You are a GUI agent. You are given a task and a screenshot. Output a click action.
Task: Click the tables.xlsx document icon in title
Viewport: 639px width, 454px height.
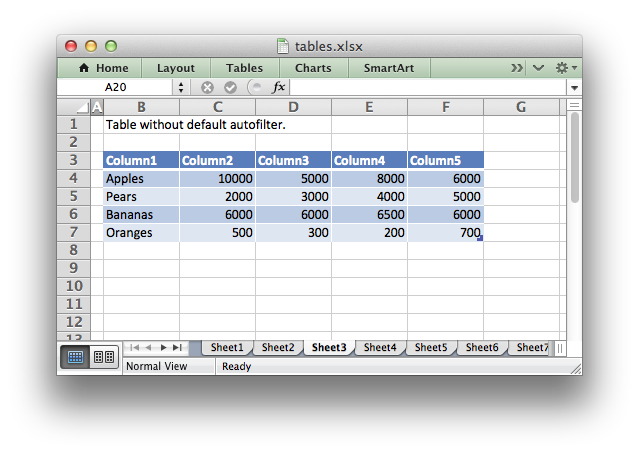point(282,46)
